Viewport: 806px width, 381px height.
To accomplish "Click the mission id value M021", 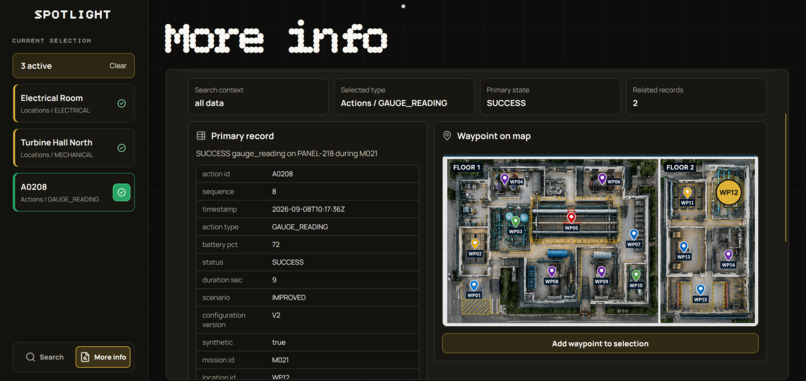I will pos(280,360).
